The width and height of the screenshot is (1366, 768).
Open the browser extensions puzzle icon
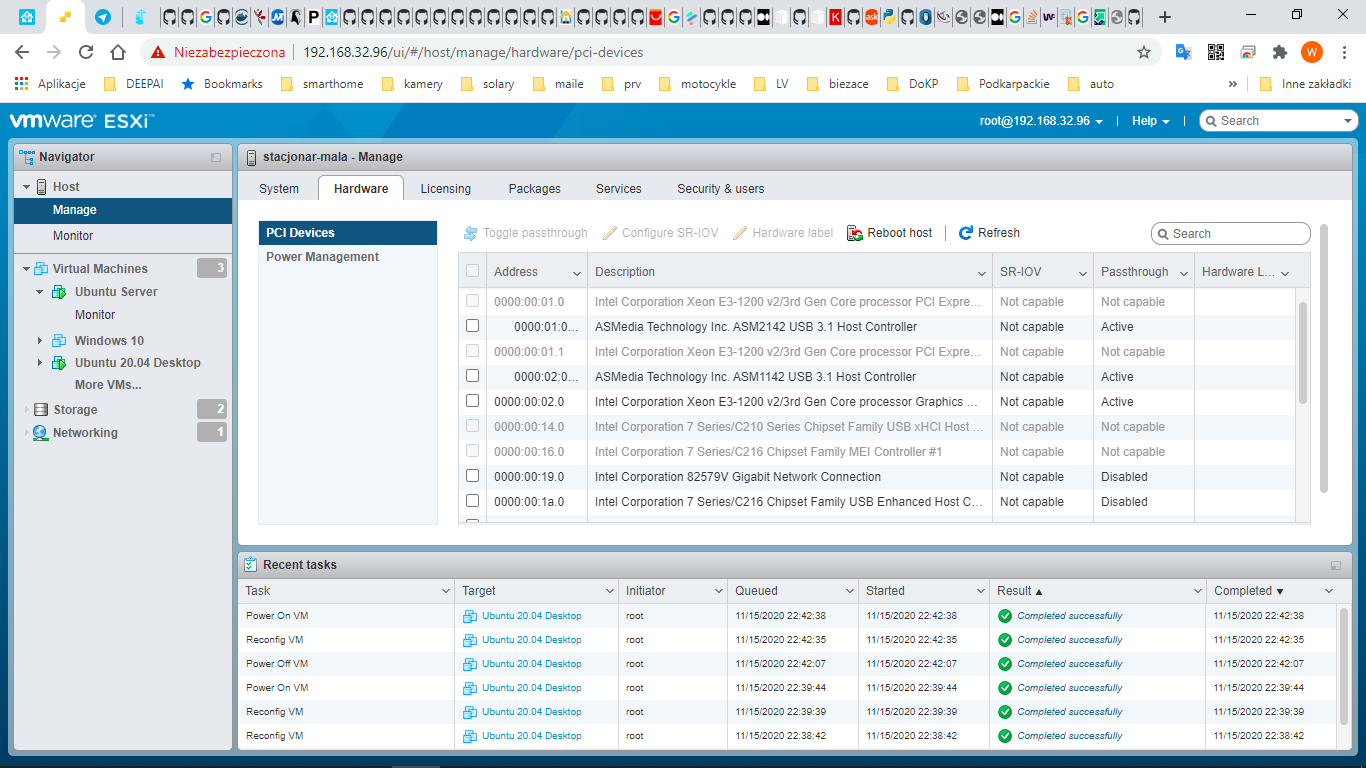[x=1279, y=52]
